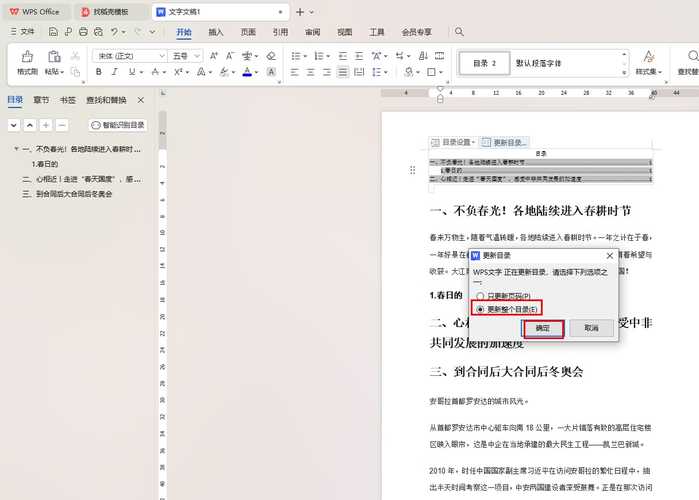Open the font name dropdown 宋体 (正文)

tap(162, 56)
